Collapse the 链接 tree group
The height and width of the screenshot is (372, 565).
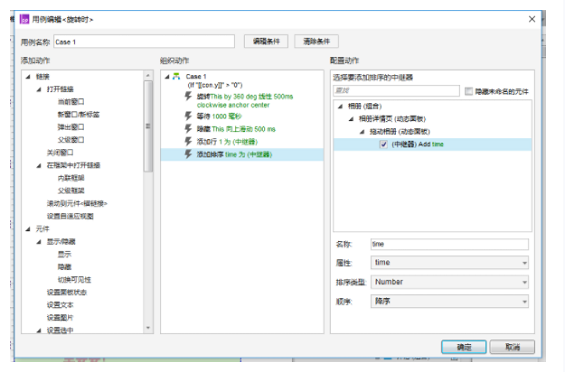28,76
